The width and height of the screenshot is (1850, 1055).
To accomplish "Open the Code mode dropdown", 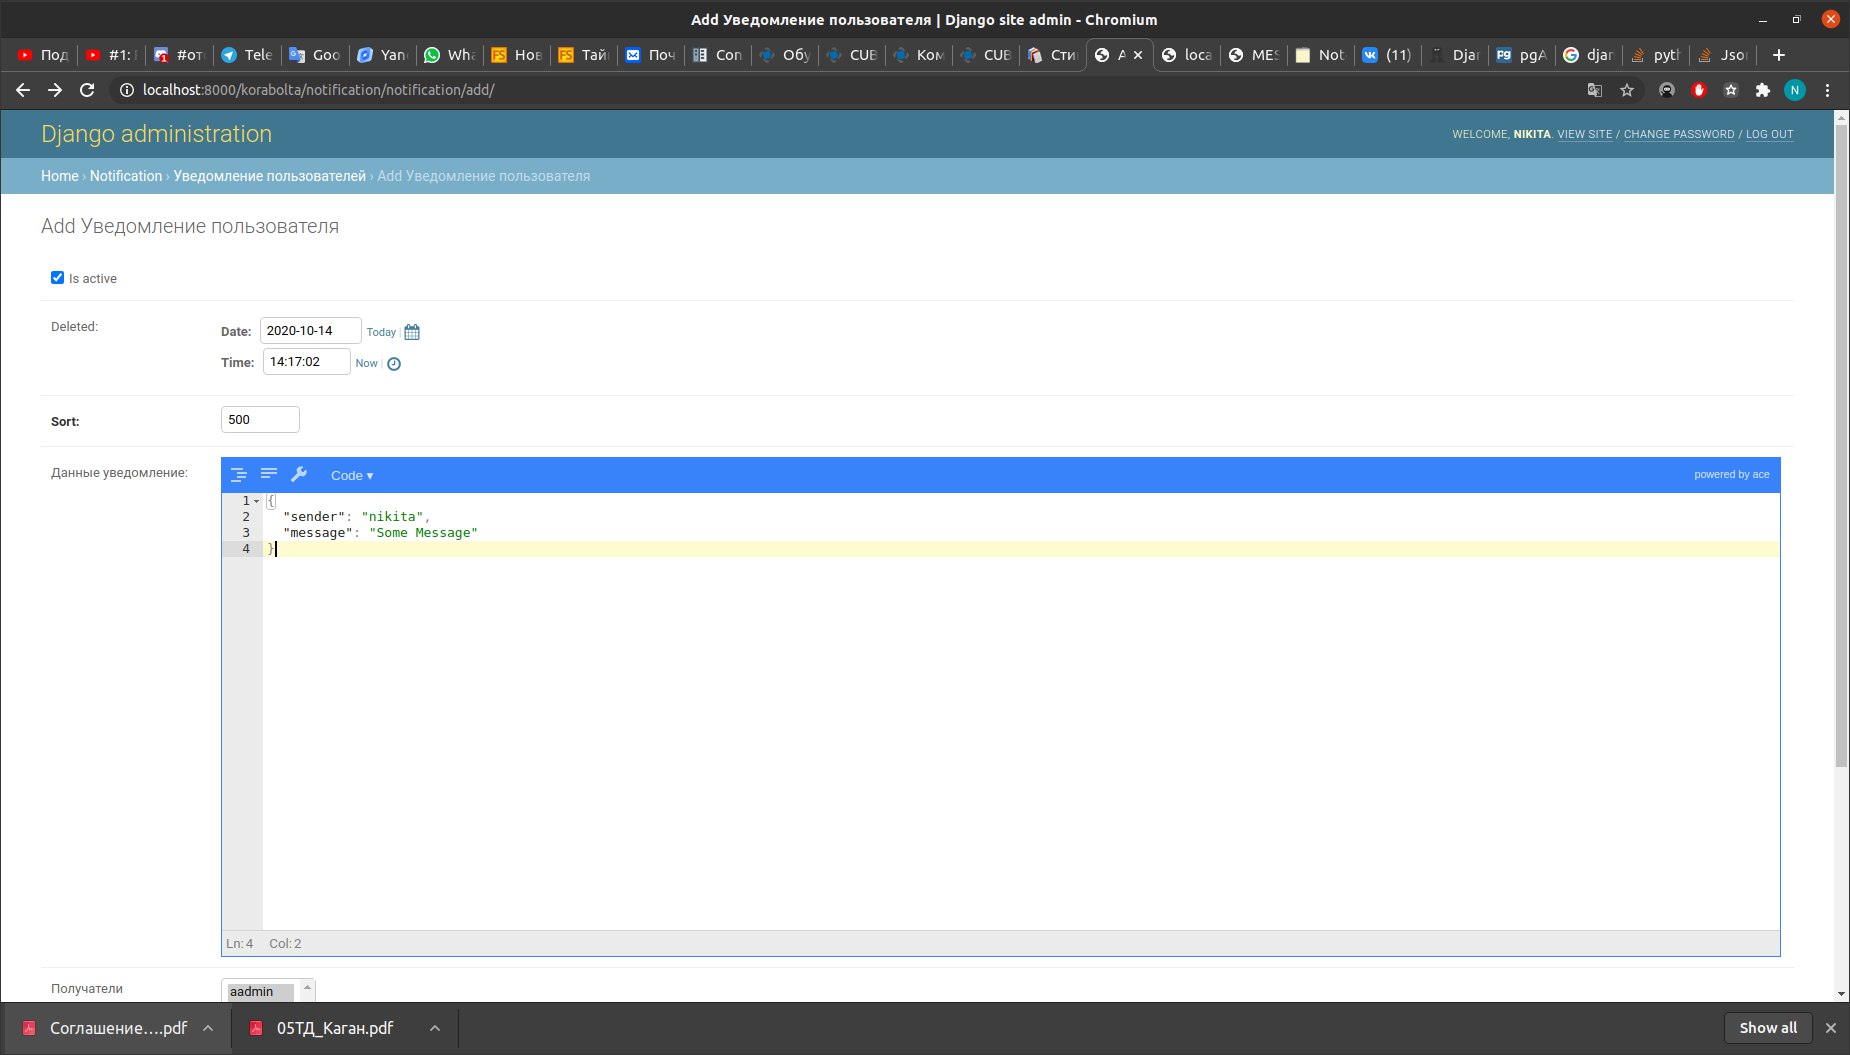I will tap(352, 475).
